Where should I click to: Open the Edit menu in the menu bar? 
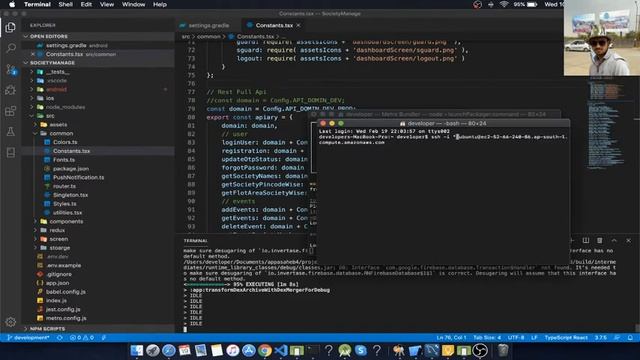click(x=86, y=4)
